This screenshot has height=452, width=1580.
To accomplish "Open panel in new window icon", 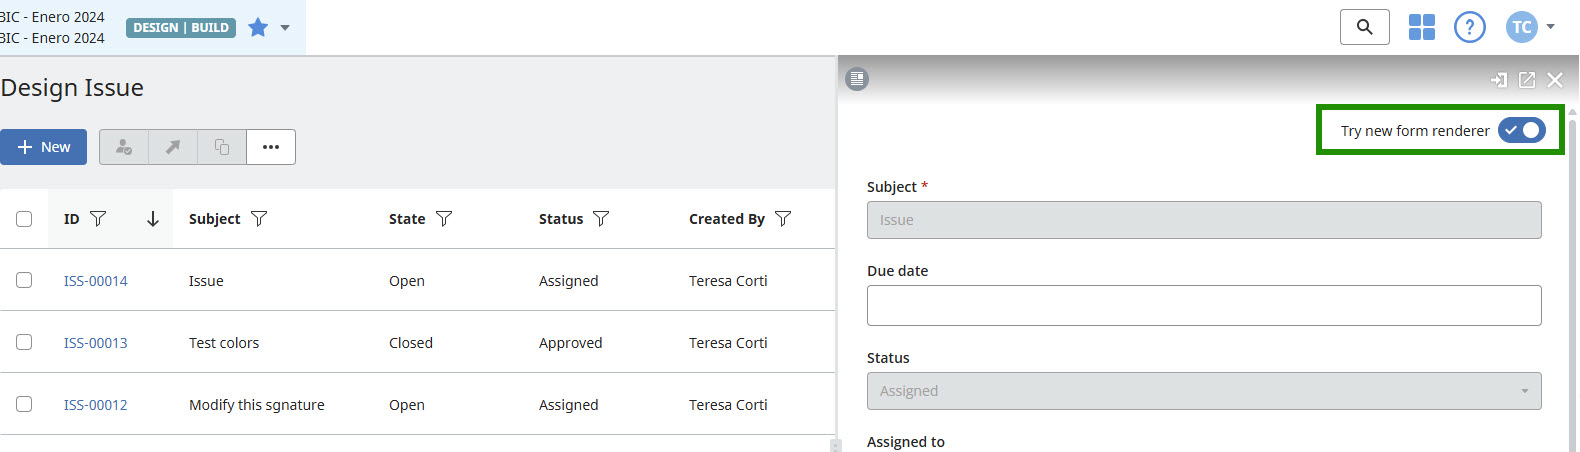I will (x=1526, y=80).
